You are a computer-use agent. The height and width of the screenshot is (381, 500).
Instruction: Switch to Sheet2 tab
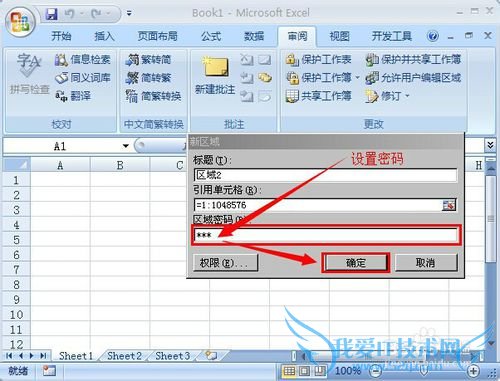(x=124, y=356)
